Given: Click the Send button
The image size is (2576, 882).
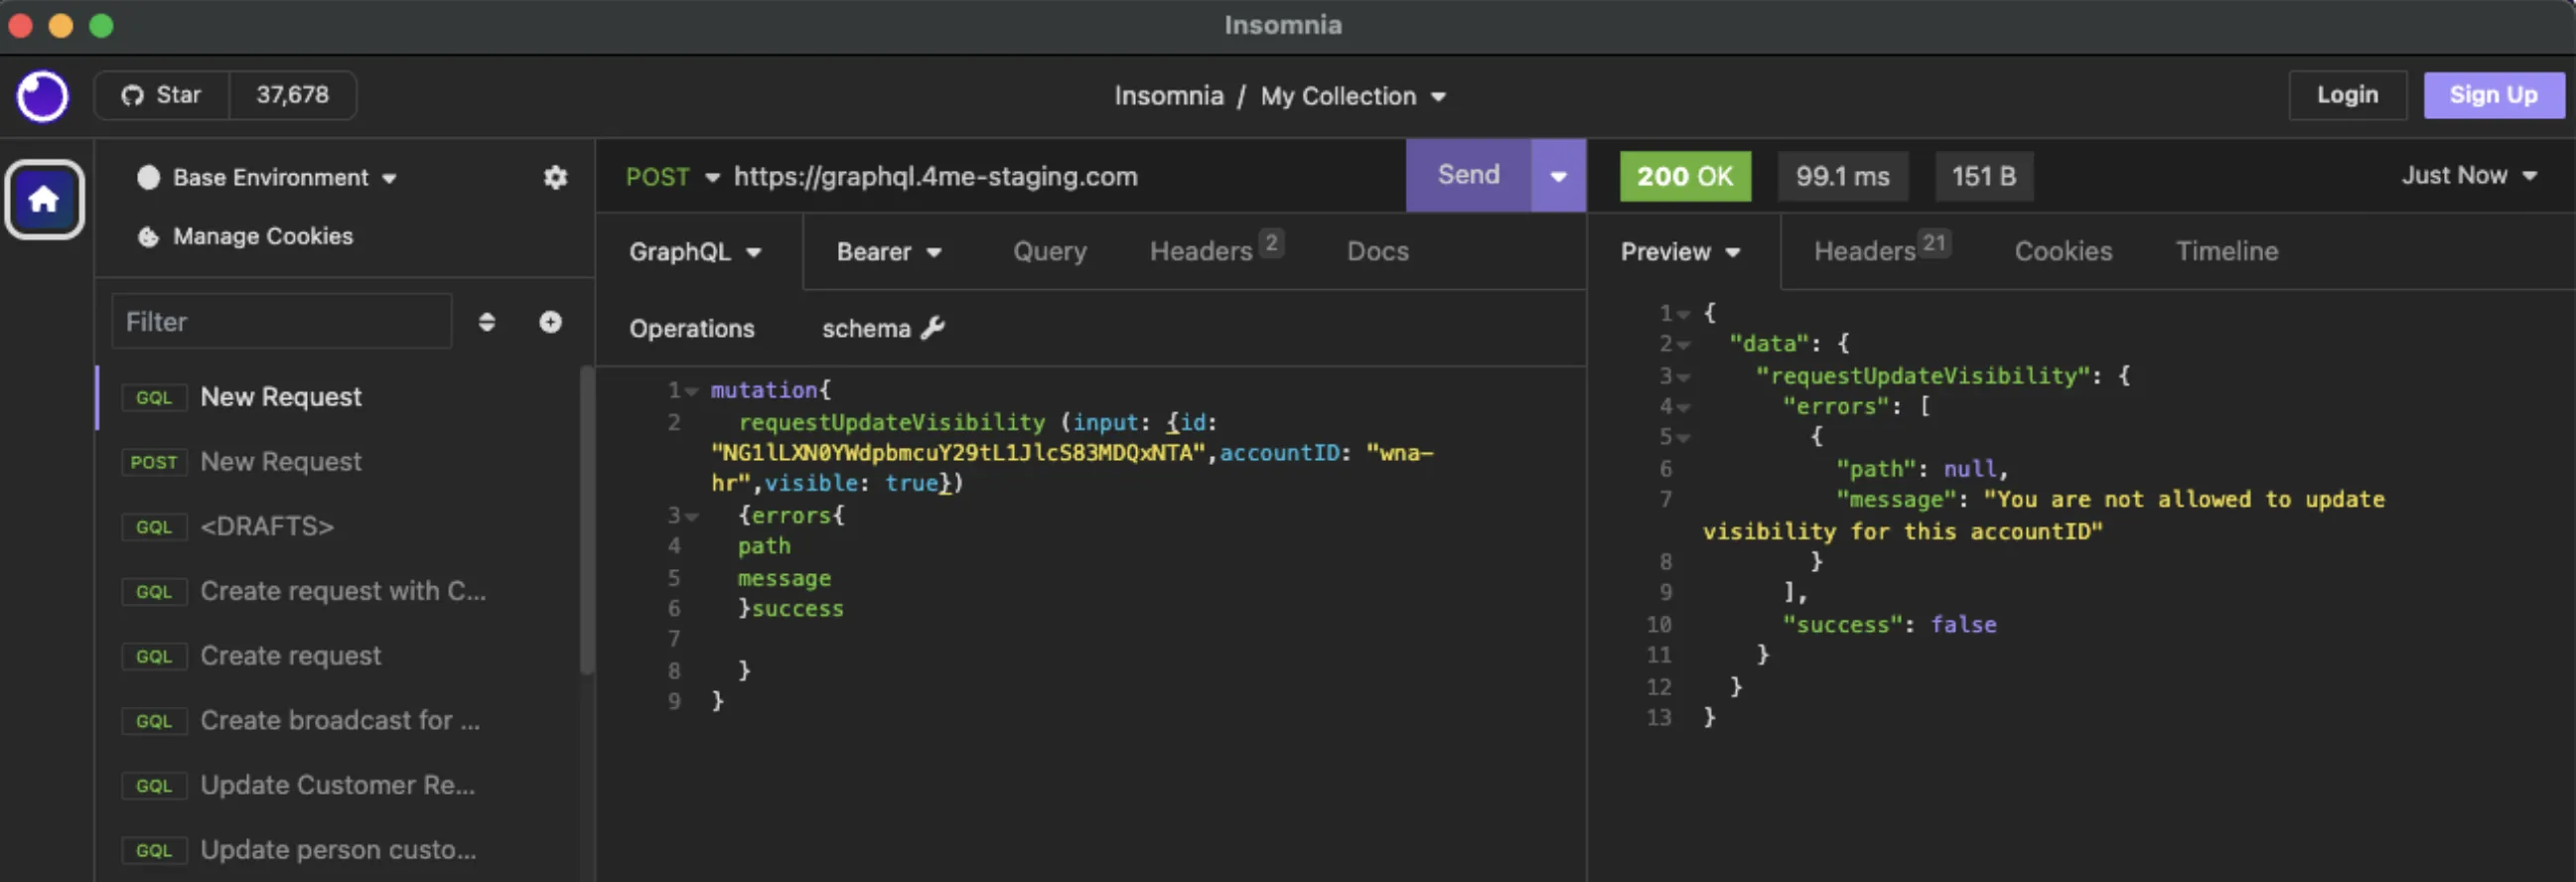Looking at the screenshot, I should point(1468,175).
